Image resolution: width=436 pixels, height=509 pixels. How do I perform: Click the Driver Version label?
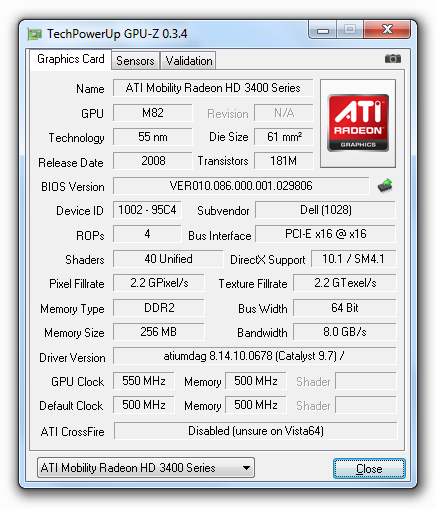point(72,358)
